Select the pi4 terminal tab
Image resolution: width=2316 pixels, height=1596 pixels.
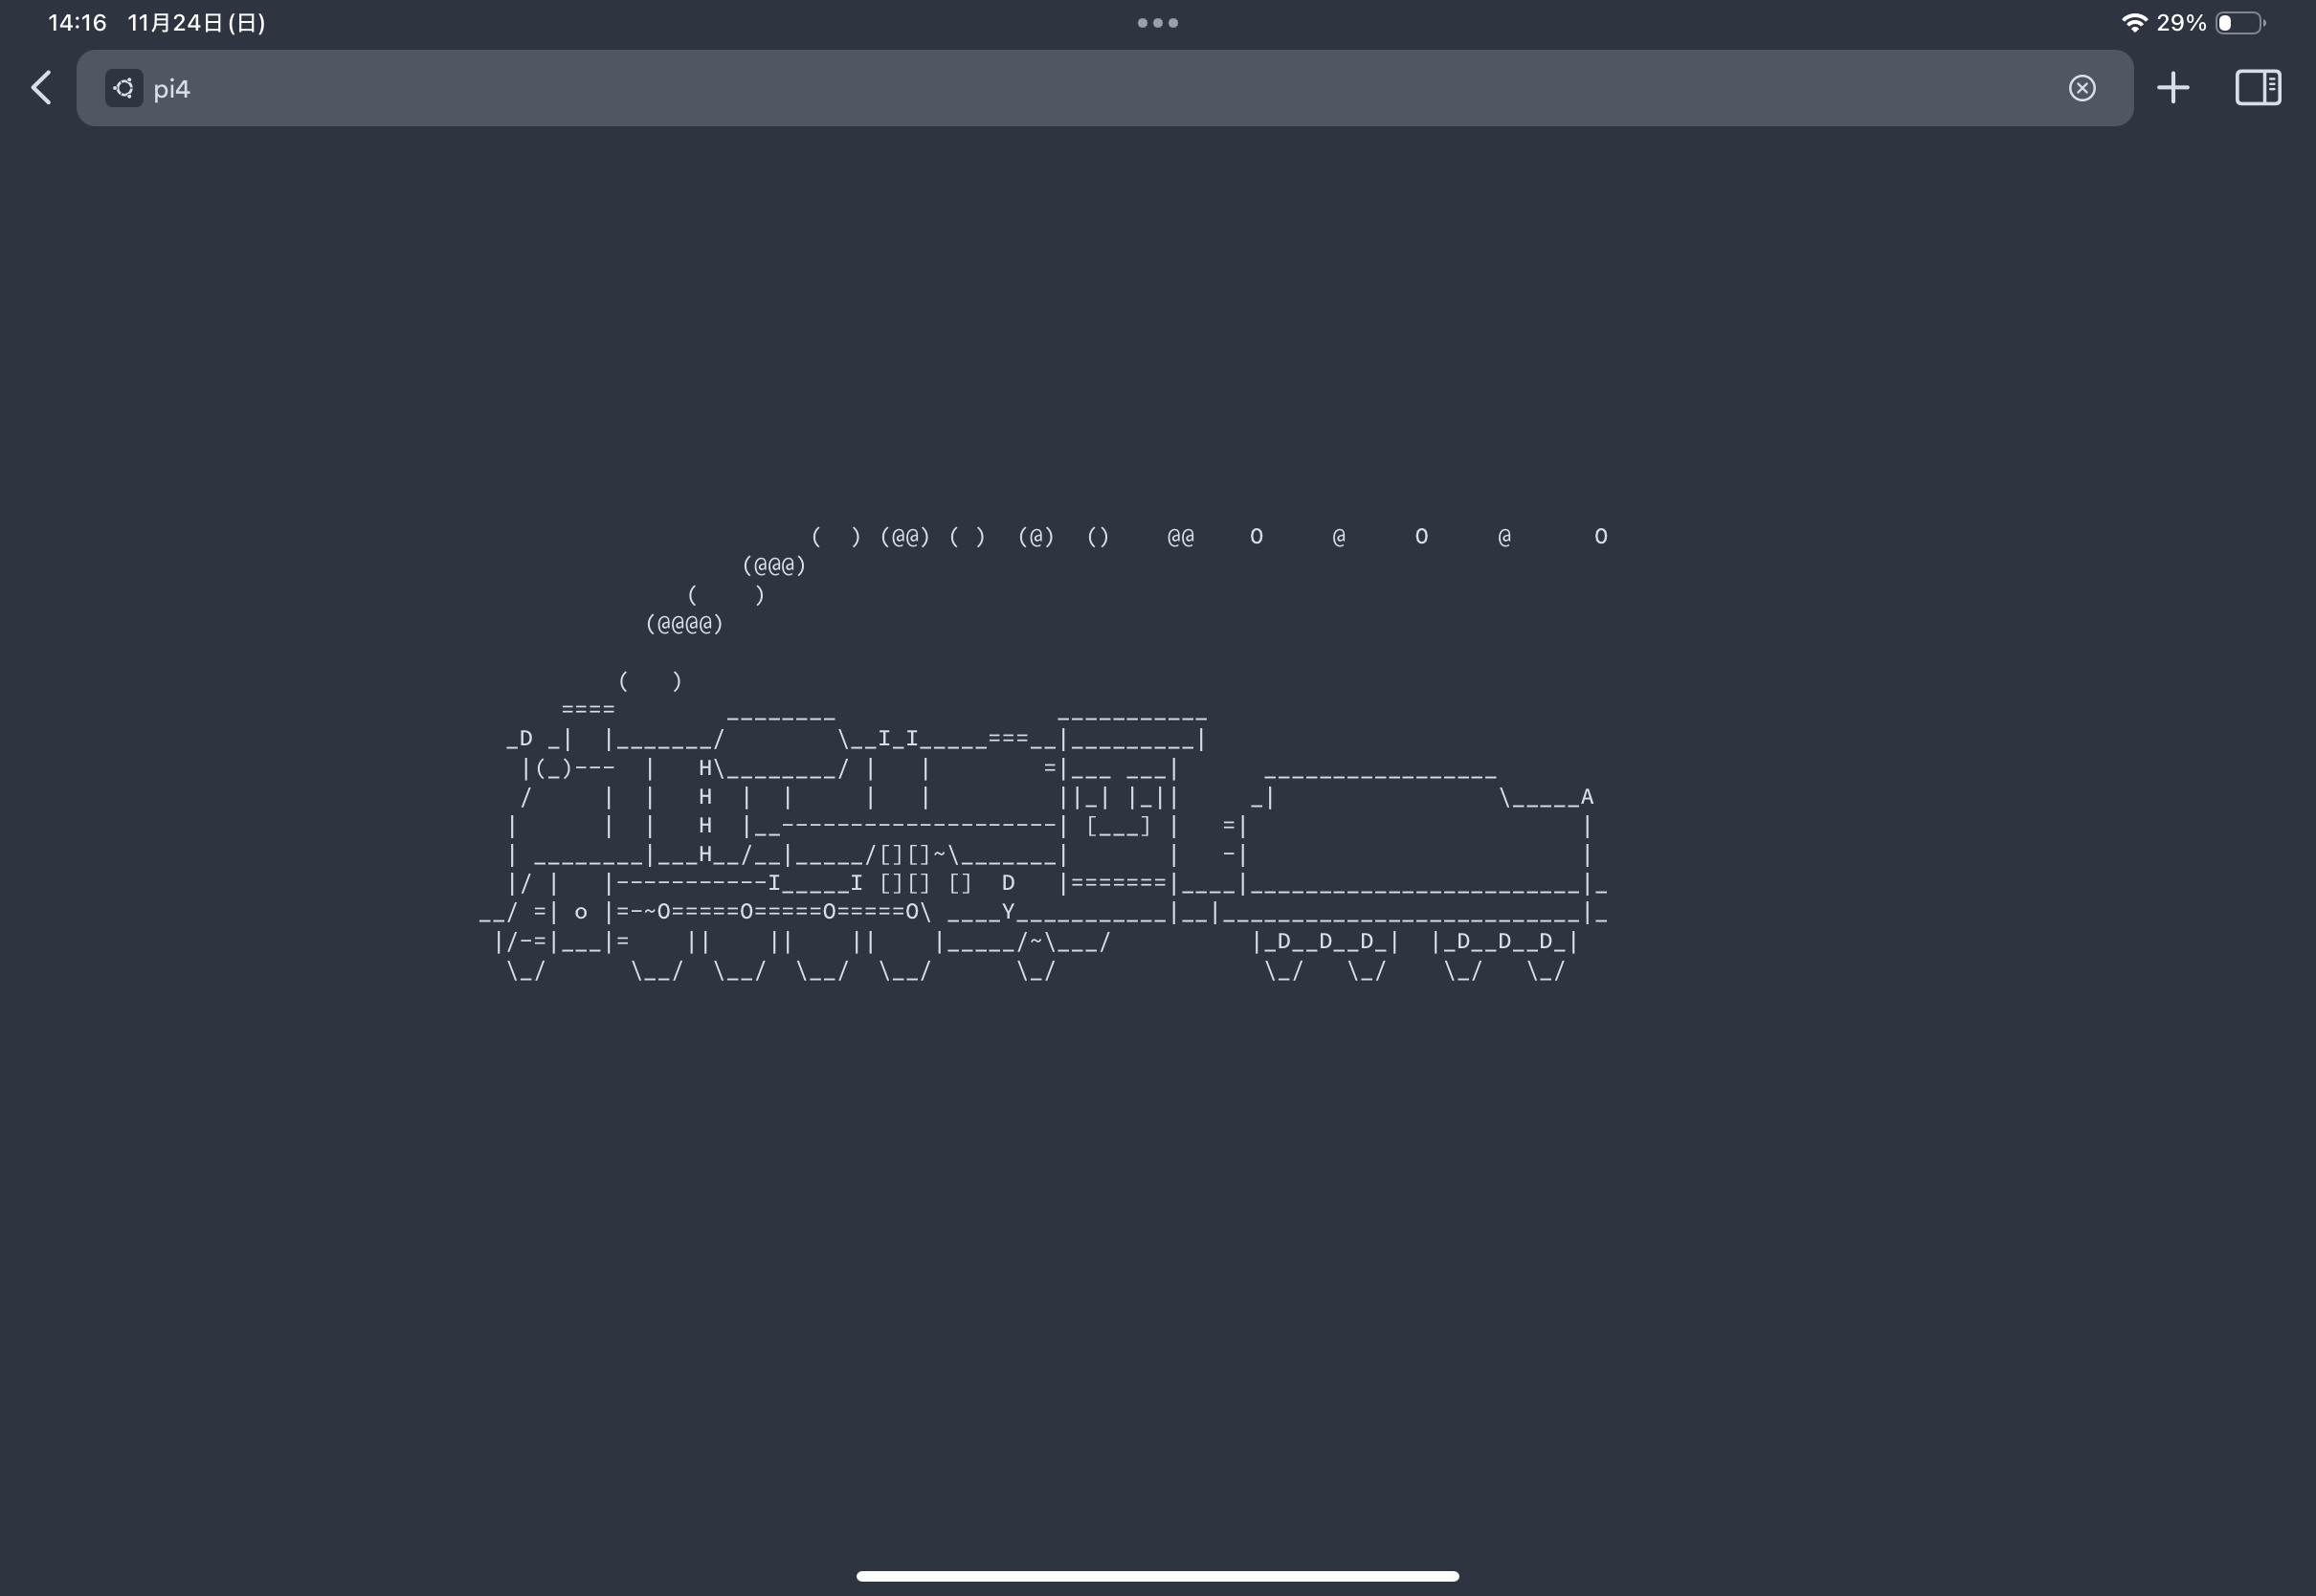1104,88
